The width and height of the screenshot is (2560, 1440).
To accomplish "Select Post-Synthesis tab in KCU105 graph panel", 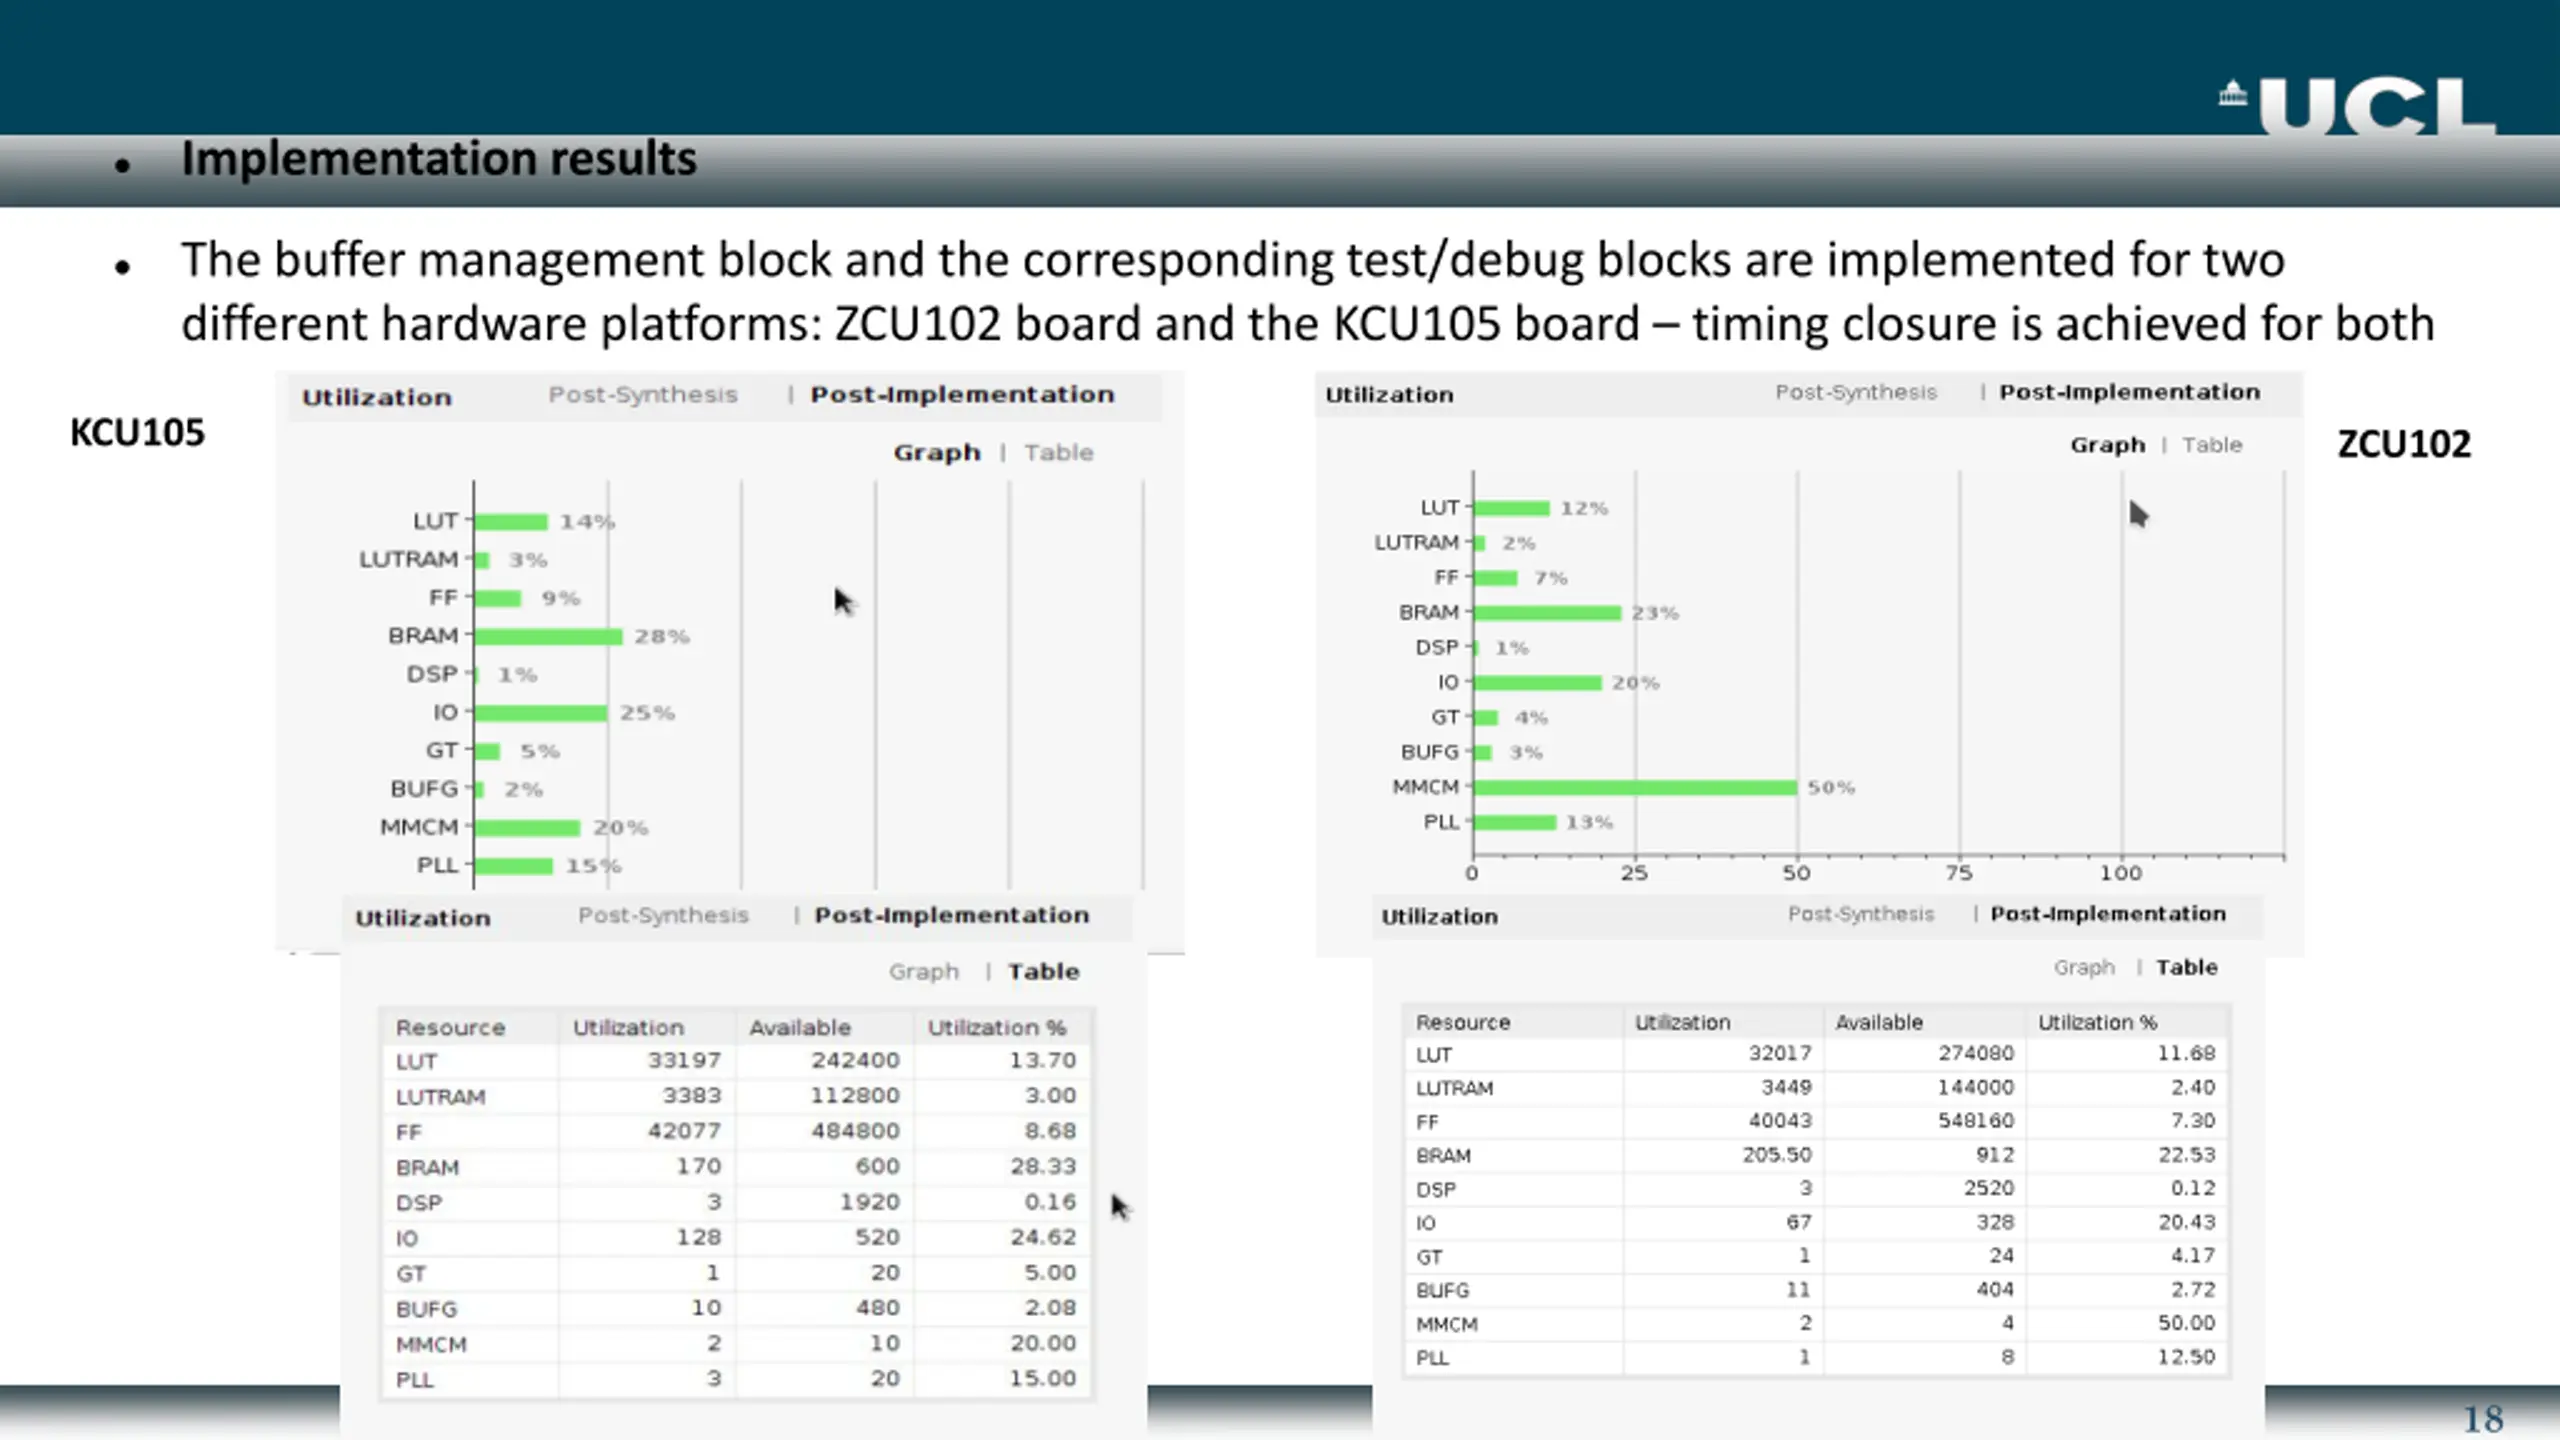I will coord(642,395).
